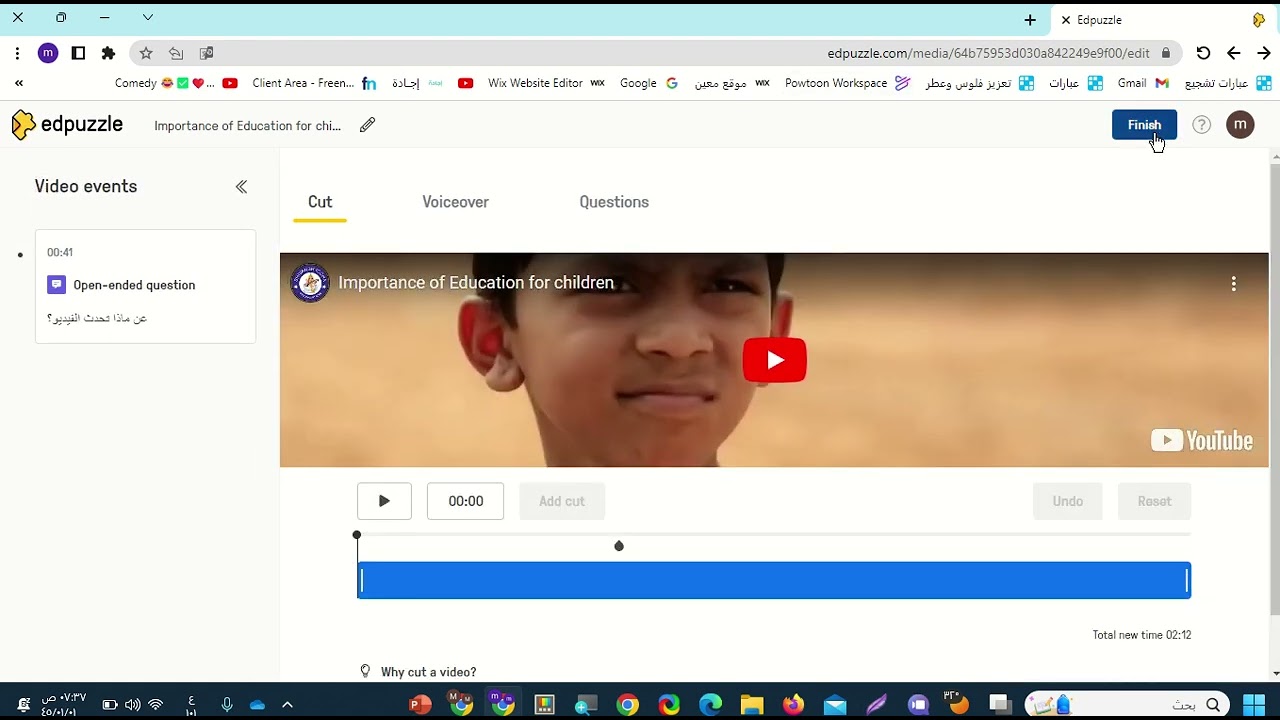
Task: Open Microsoft Edge from taskbar
Action: [710, 705]
